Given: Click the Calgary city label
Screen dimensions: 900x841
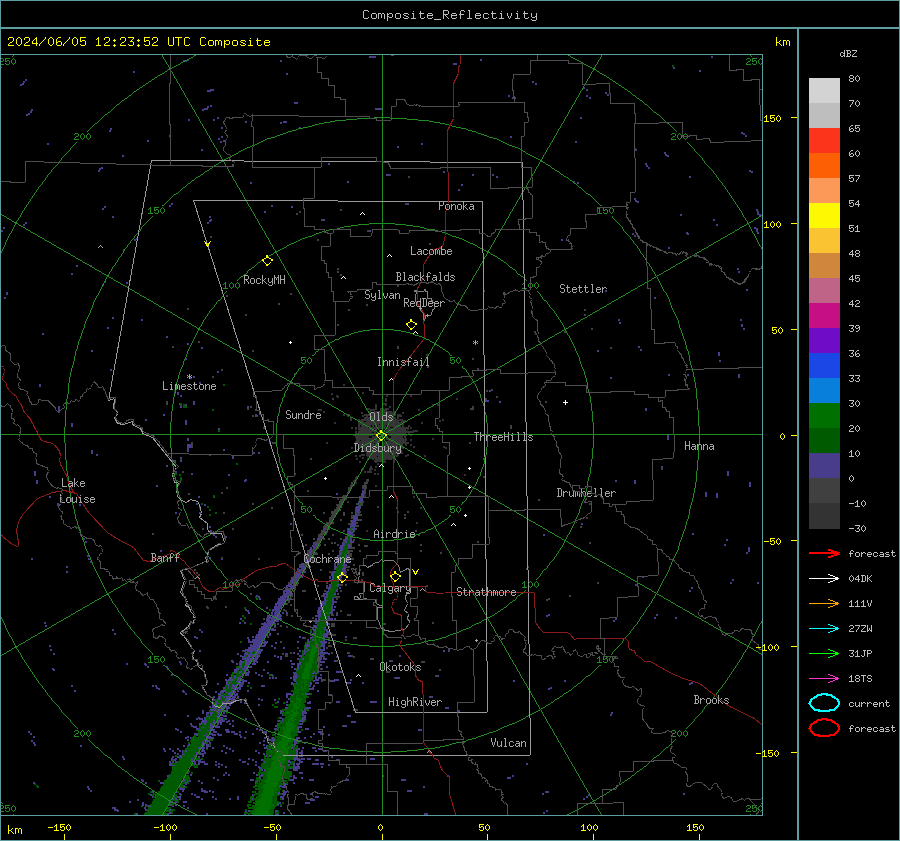Looking at the screenshot, I should click(390, 588).
